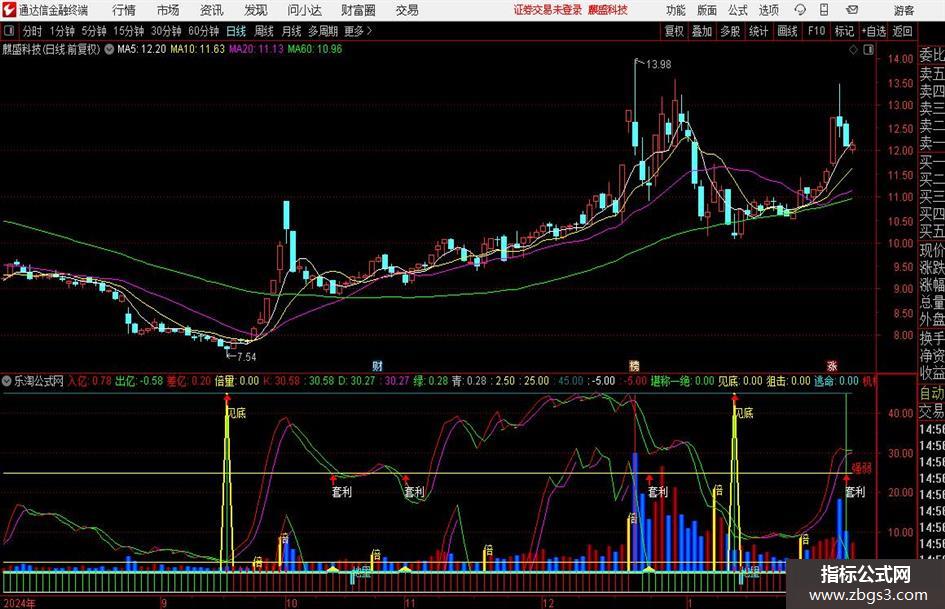Click the 财 event marker under the chart

click(377, 366)
